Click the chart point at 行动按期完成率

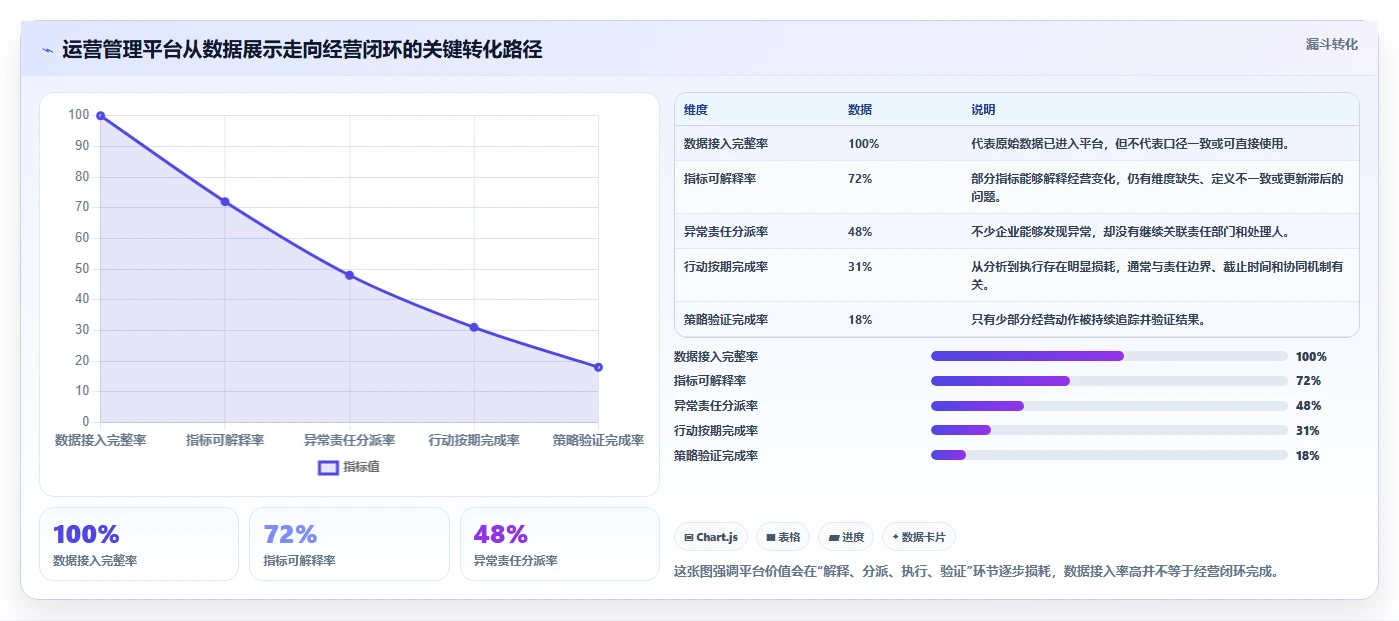click(x=474, y=327)
